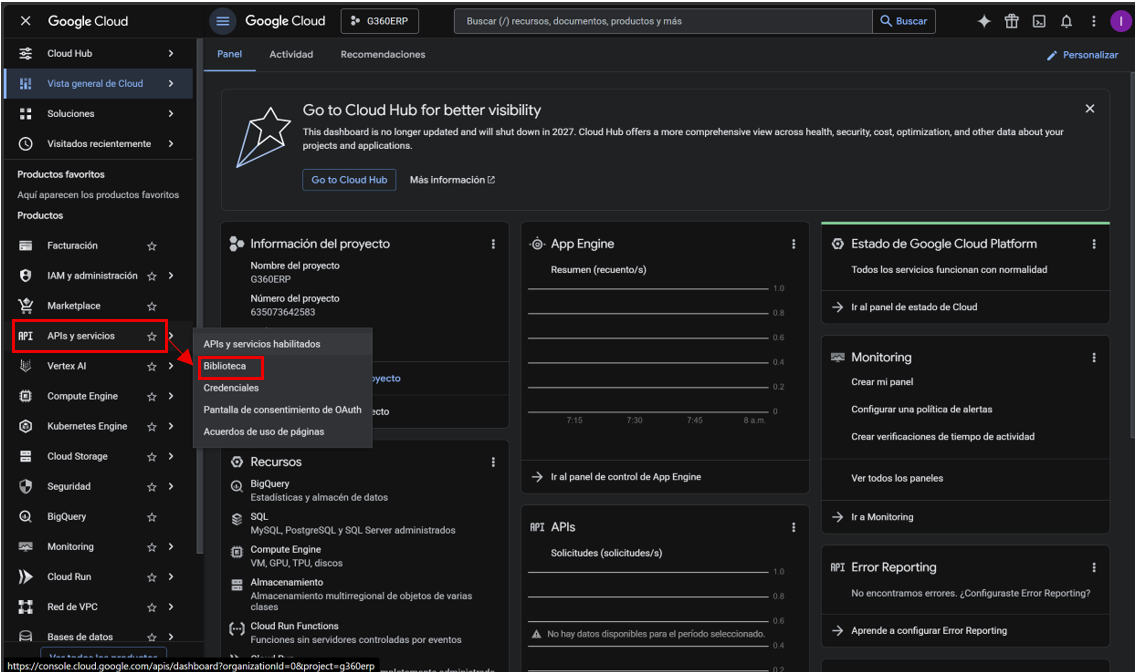Focus the Buscar recursos search field

pos(663,21)
